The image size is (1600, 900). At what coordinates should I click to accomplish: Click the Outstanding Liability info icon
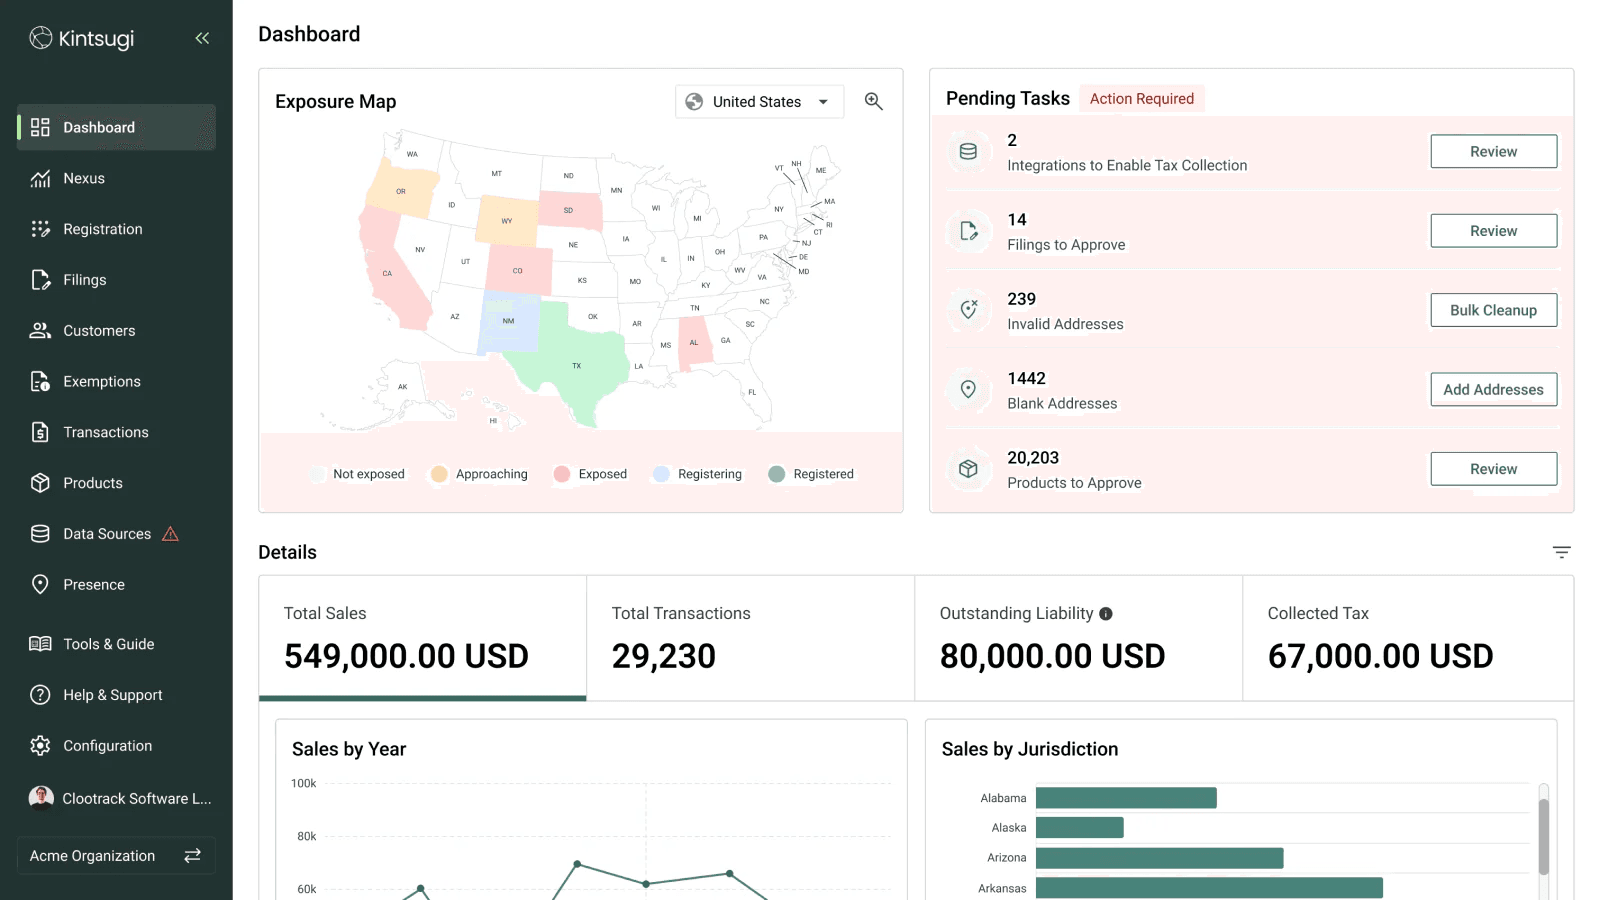[1106, 614]
